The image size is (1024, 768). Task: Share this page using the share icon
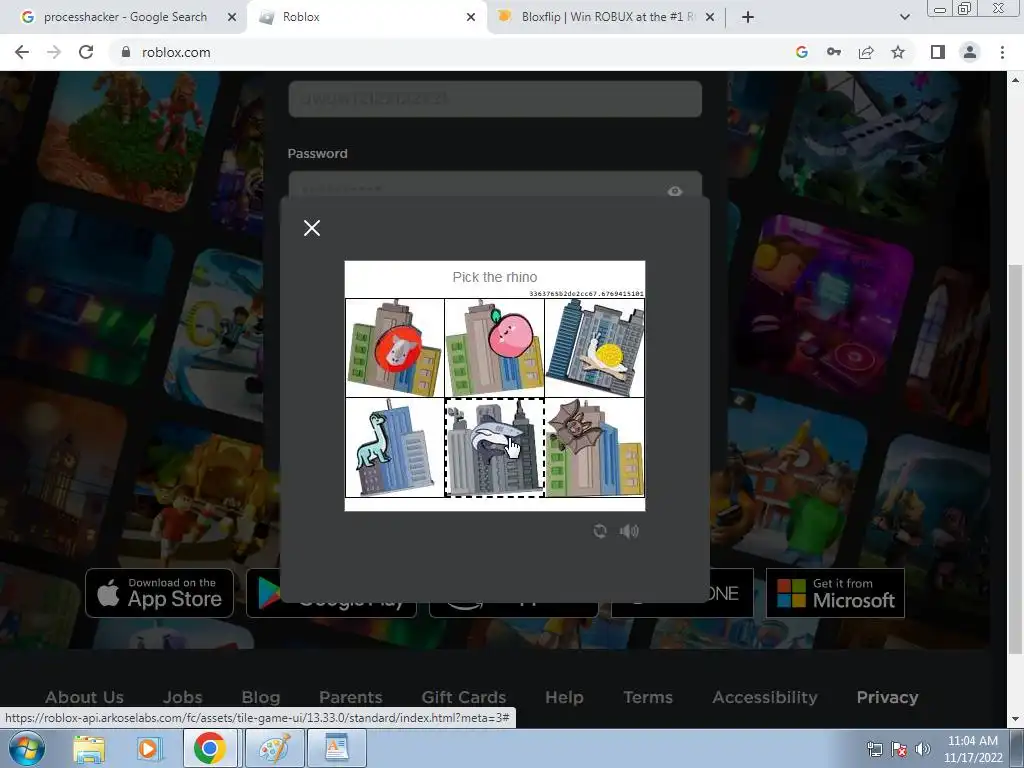click(x=866, y=52)
